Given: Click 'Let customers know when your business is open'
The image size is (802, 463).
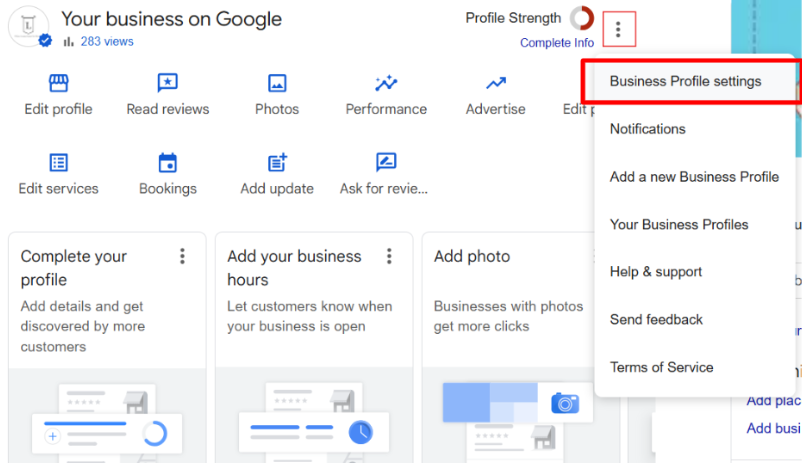Looking at the screenshot, I should (309, 316).
